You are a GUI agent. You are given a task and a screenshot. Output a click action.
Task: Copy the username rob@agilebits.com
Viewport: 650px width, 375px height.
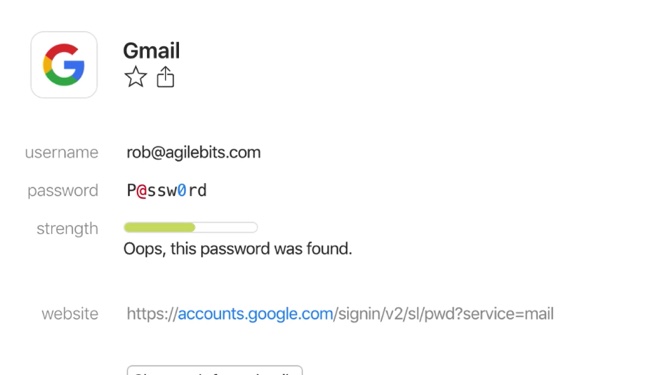pyautogui.click(x=194, y=152)
